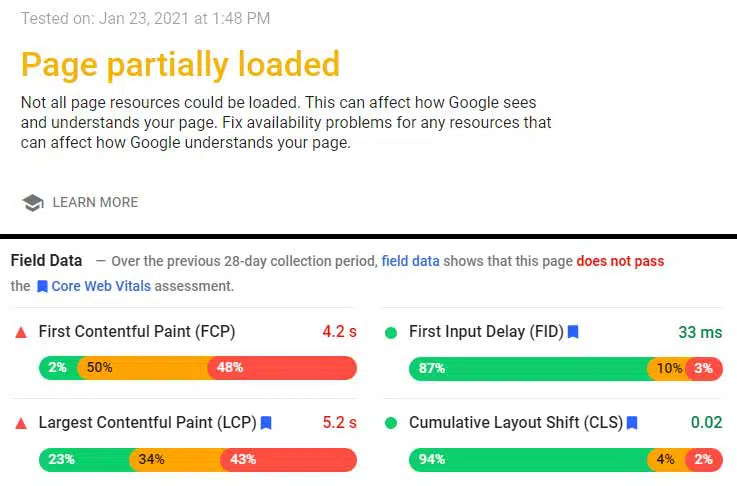
Task: Click the red 48% segment of FCP bar
Action: (282, 368)
